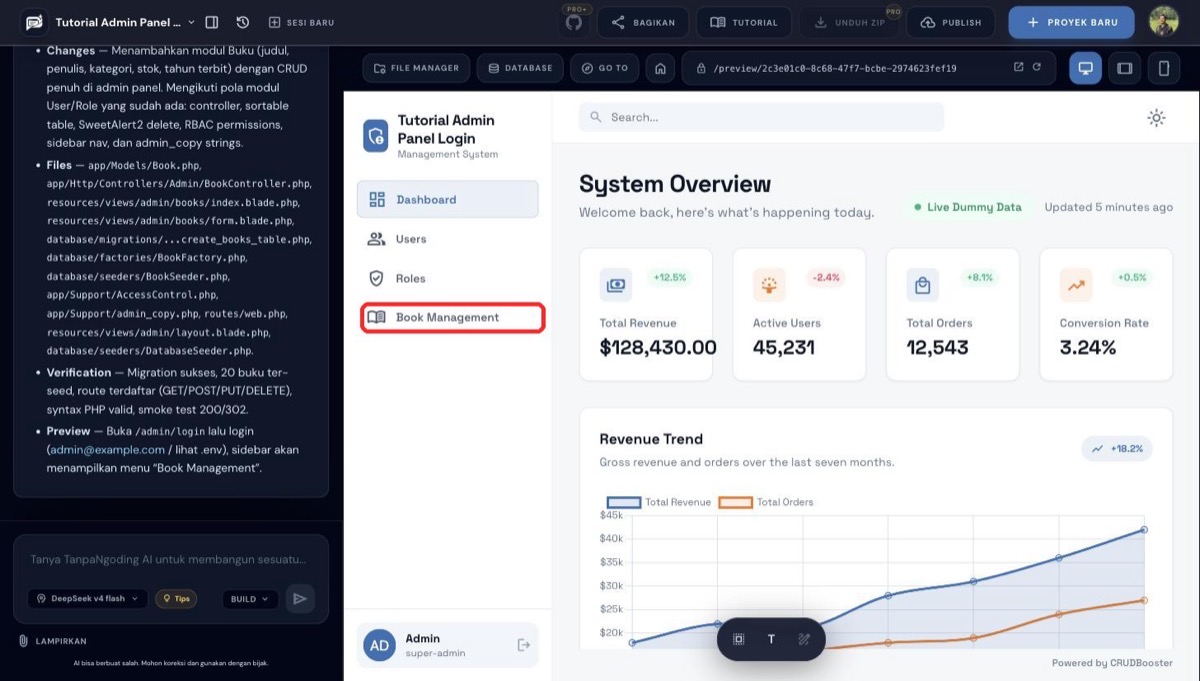Click the Conversion Rate trend icon

[1076, 285]
